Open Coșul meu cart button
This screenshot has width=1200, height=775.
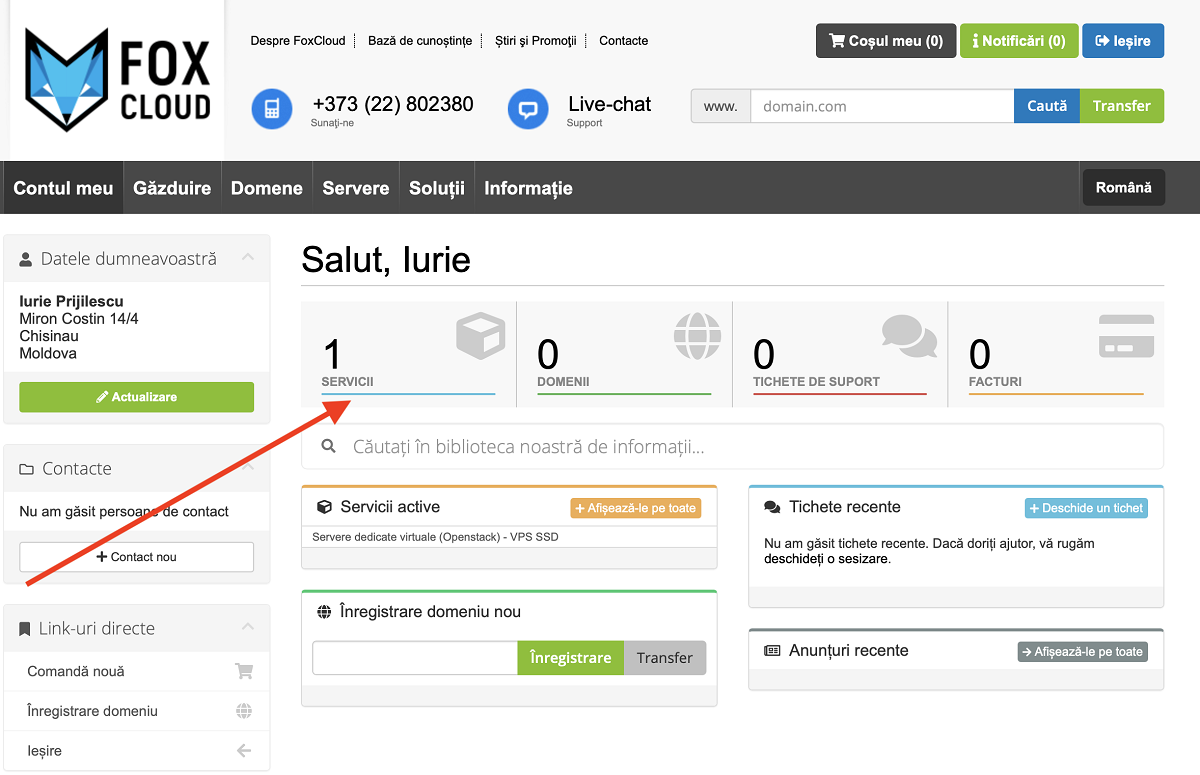tap(886, 41)
